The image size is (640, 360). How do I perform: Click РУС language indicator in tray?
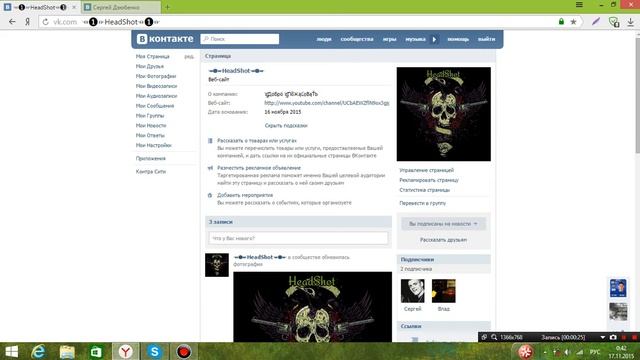pyautogui.click(x=595, y=352)
